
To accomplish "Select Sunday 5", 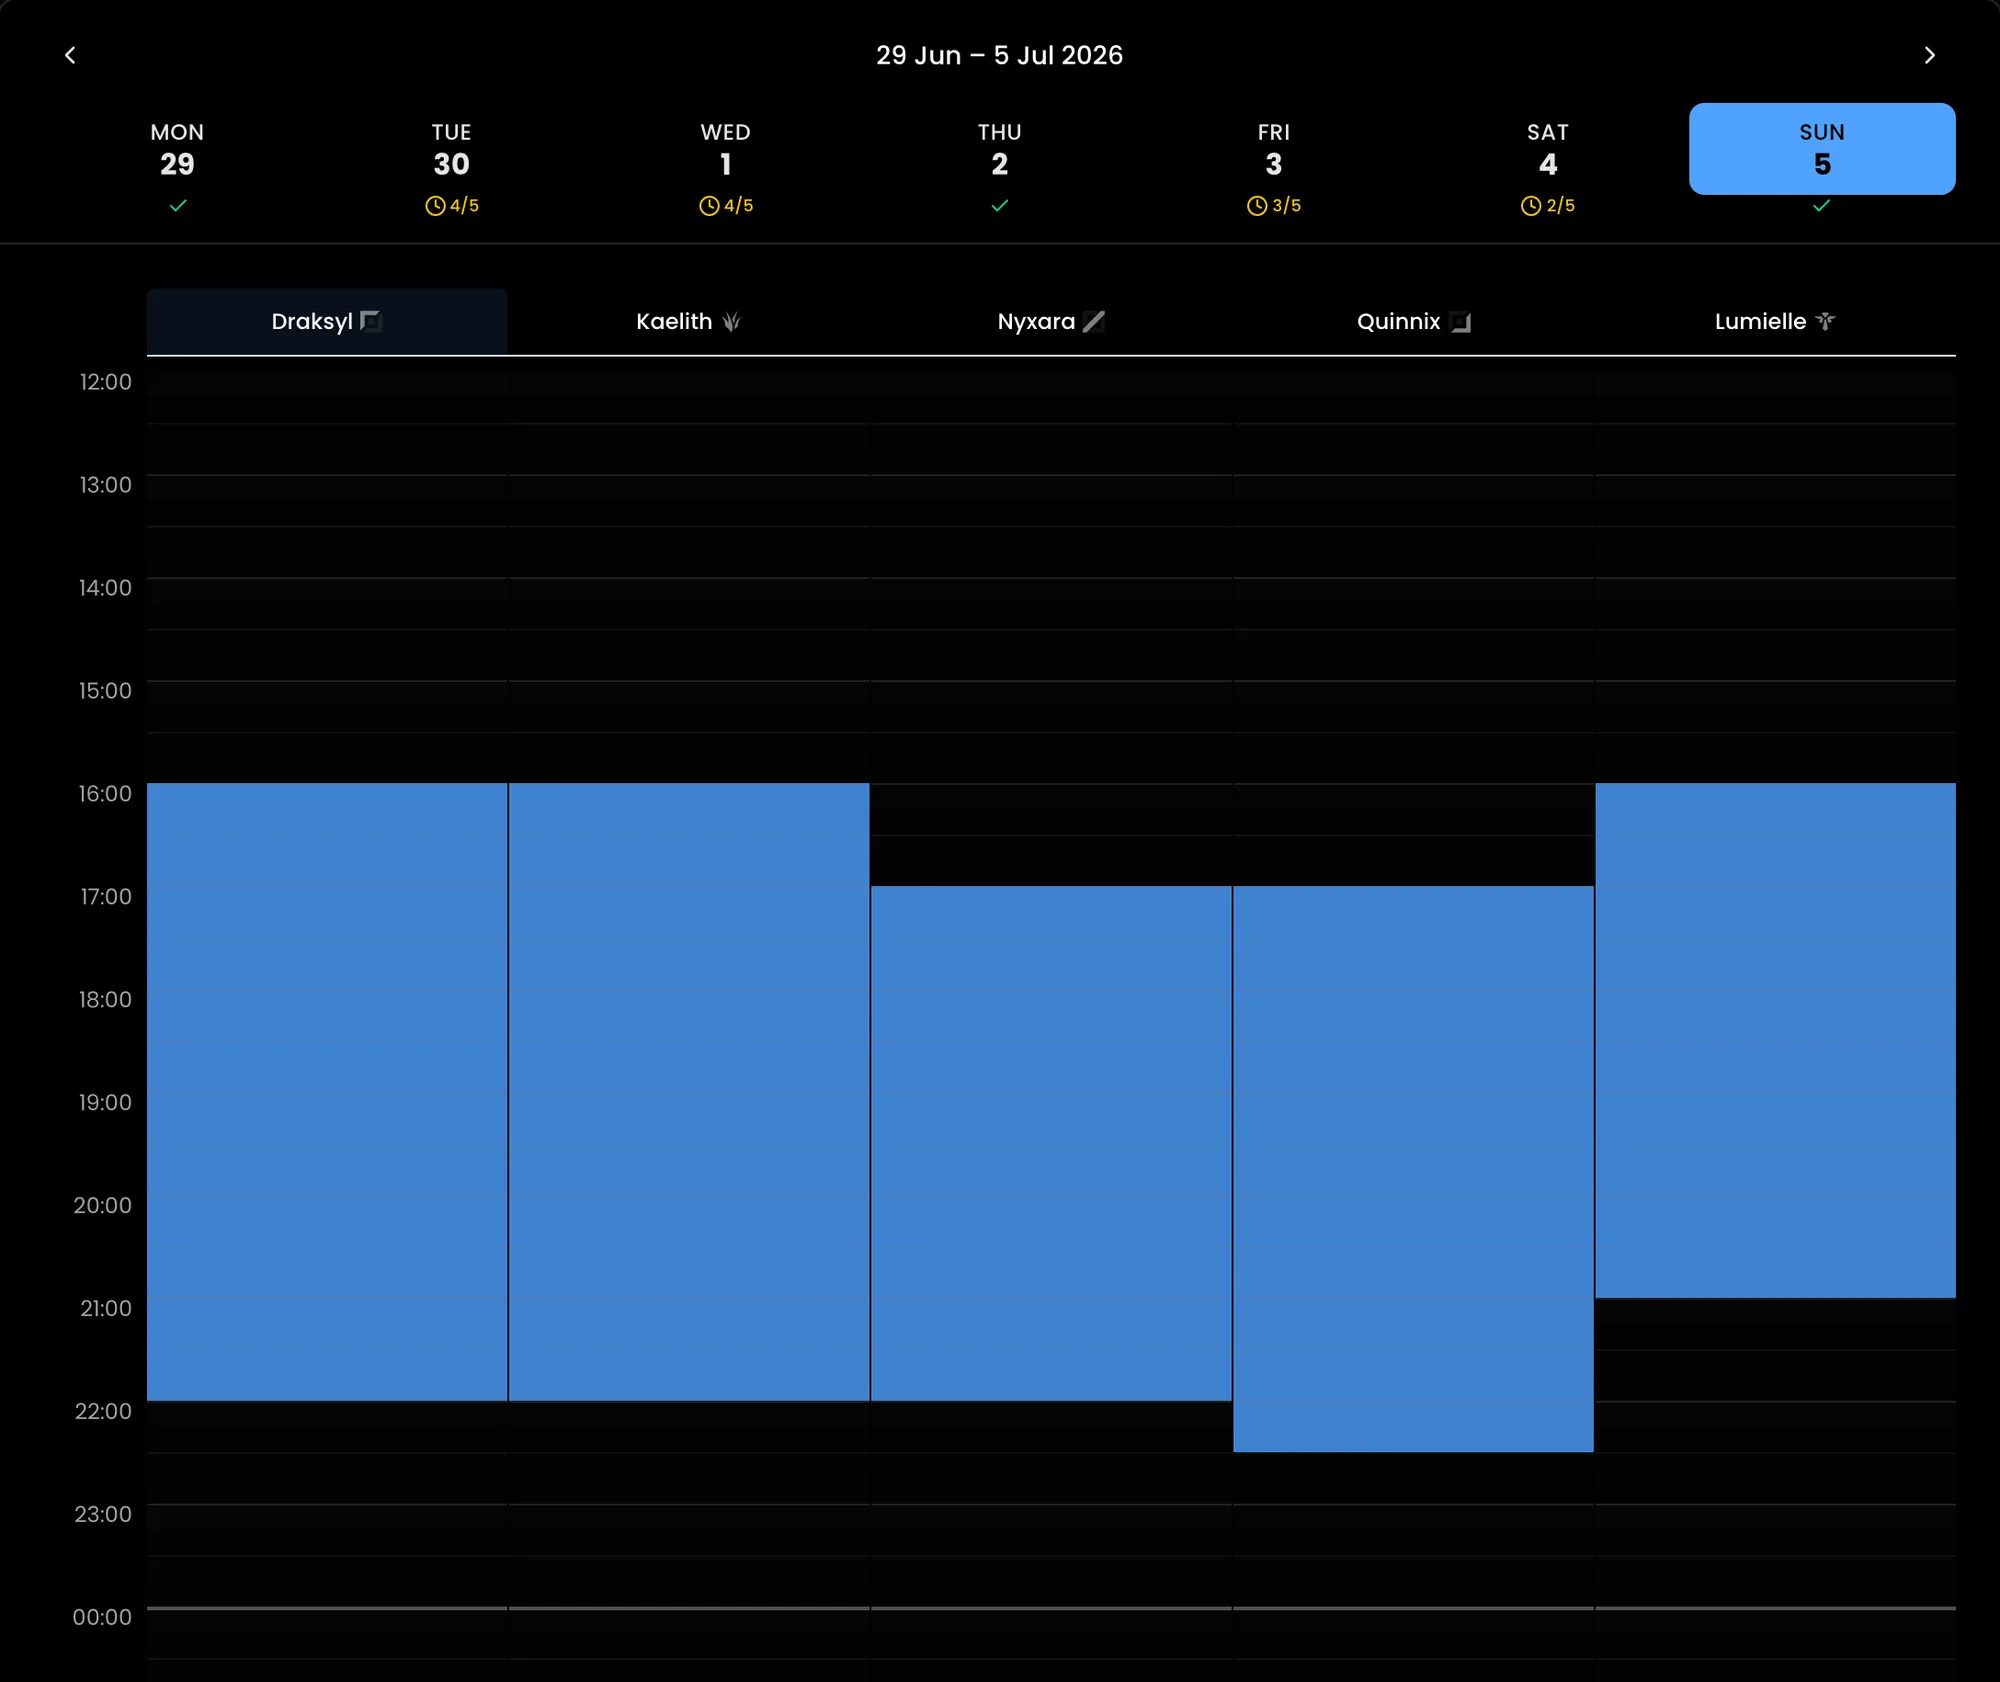I will (x=1822, y=149).
